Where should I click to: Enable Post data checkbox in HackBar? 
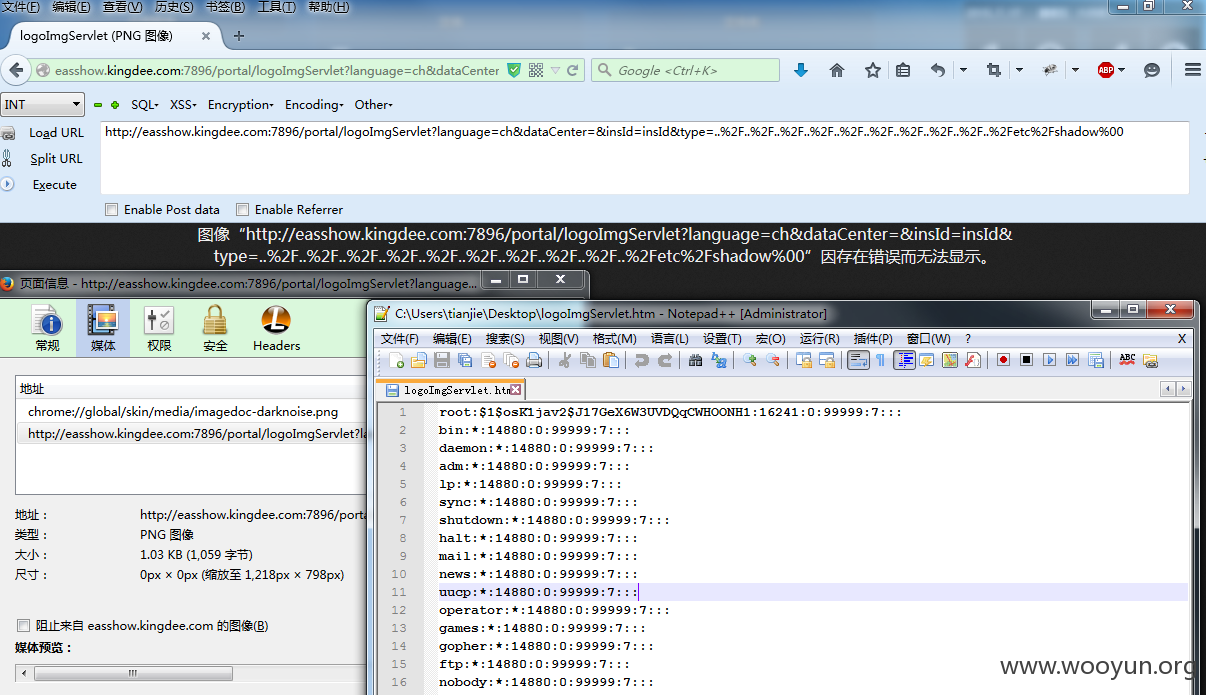click(111, 210)
